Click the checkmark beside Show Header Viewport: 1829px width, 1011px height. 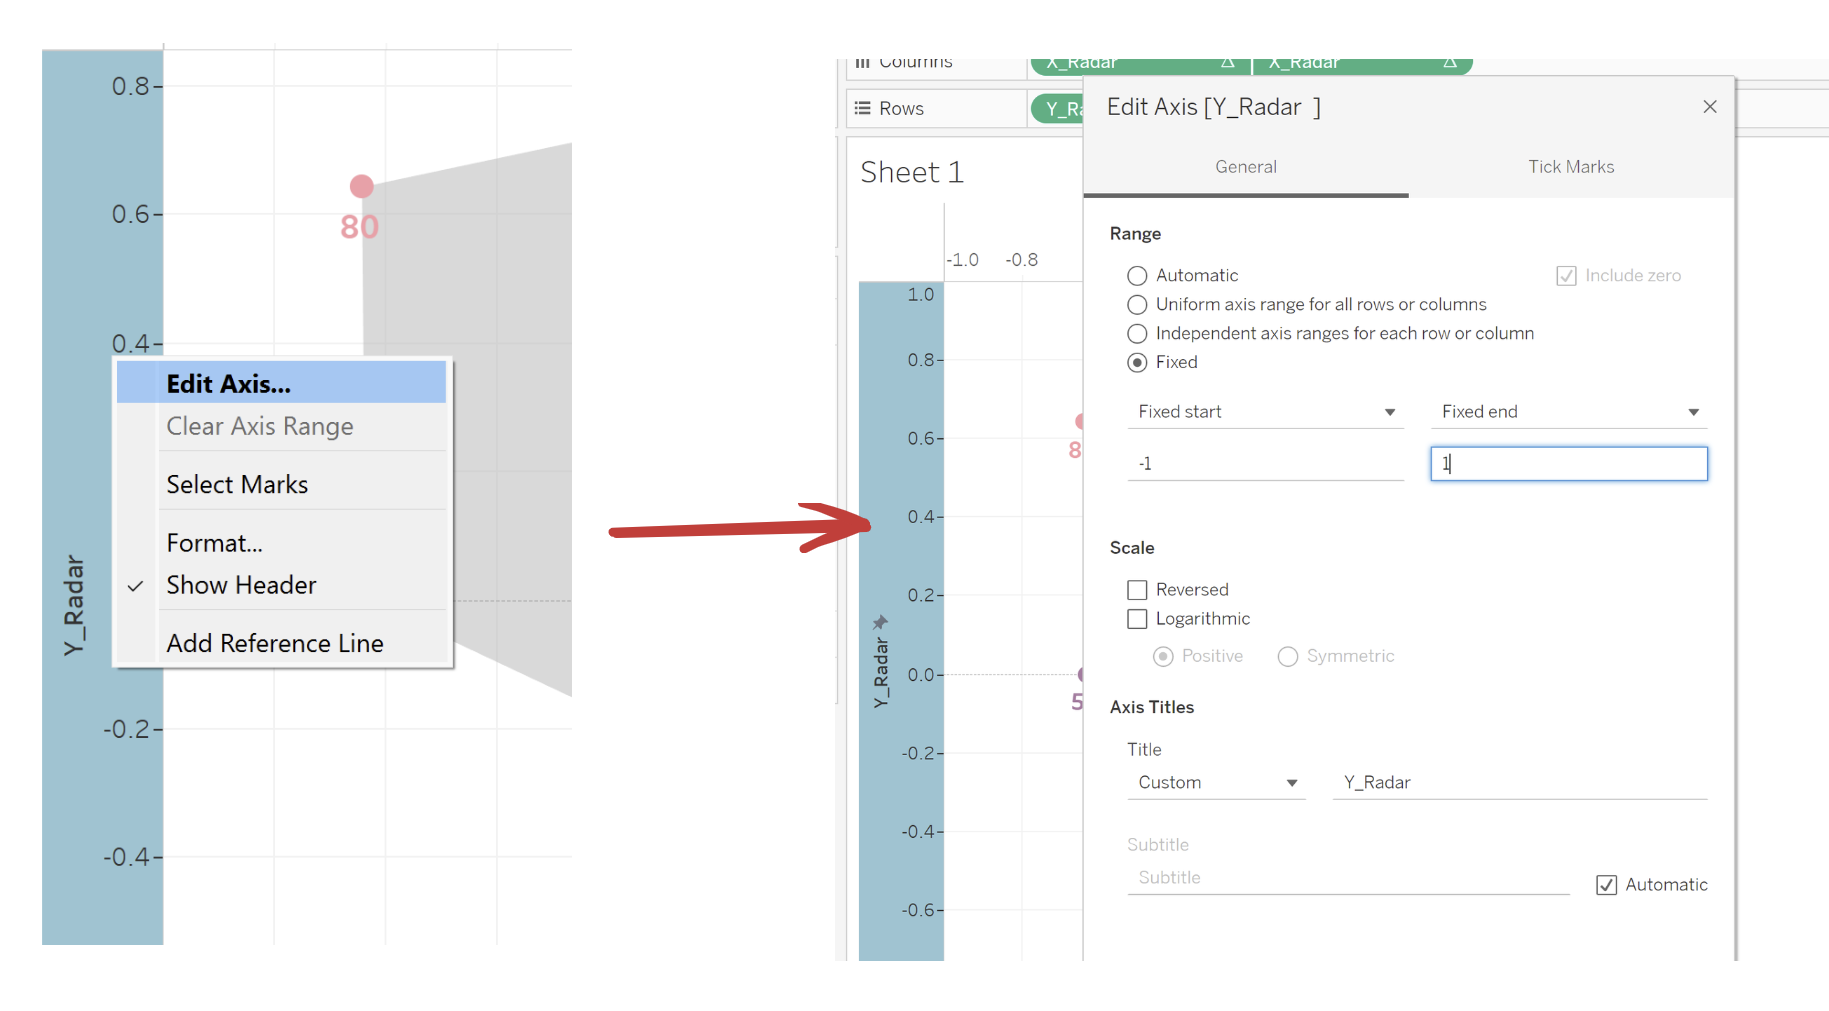[x=136, y=586]
